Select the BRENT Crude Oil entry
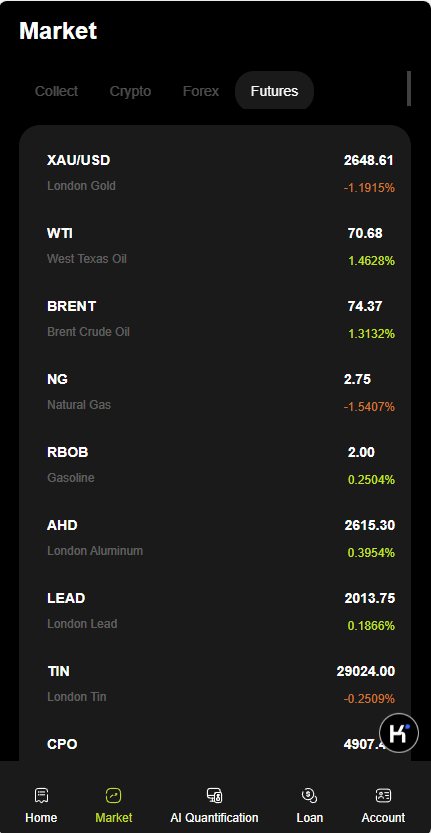 pos(215,319)
